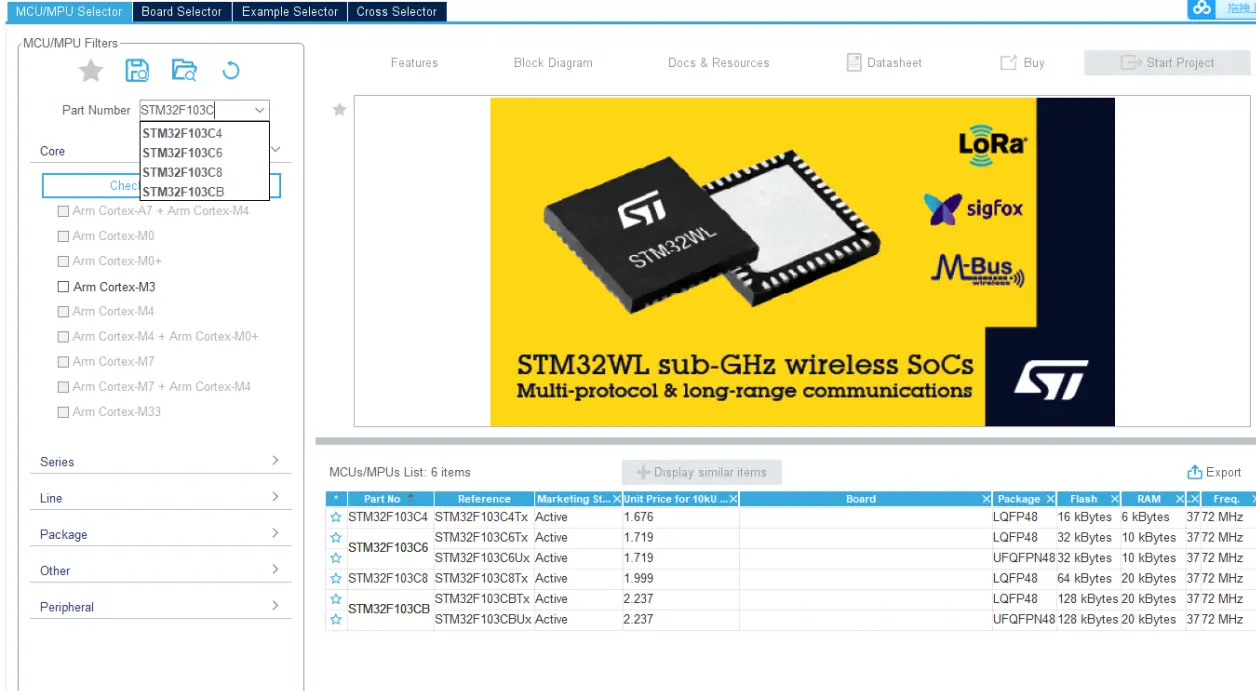Screen dimensions: 1256x691
Task: Click the save search icon in filters
Action: point(137,70)
